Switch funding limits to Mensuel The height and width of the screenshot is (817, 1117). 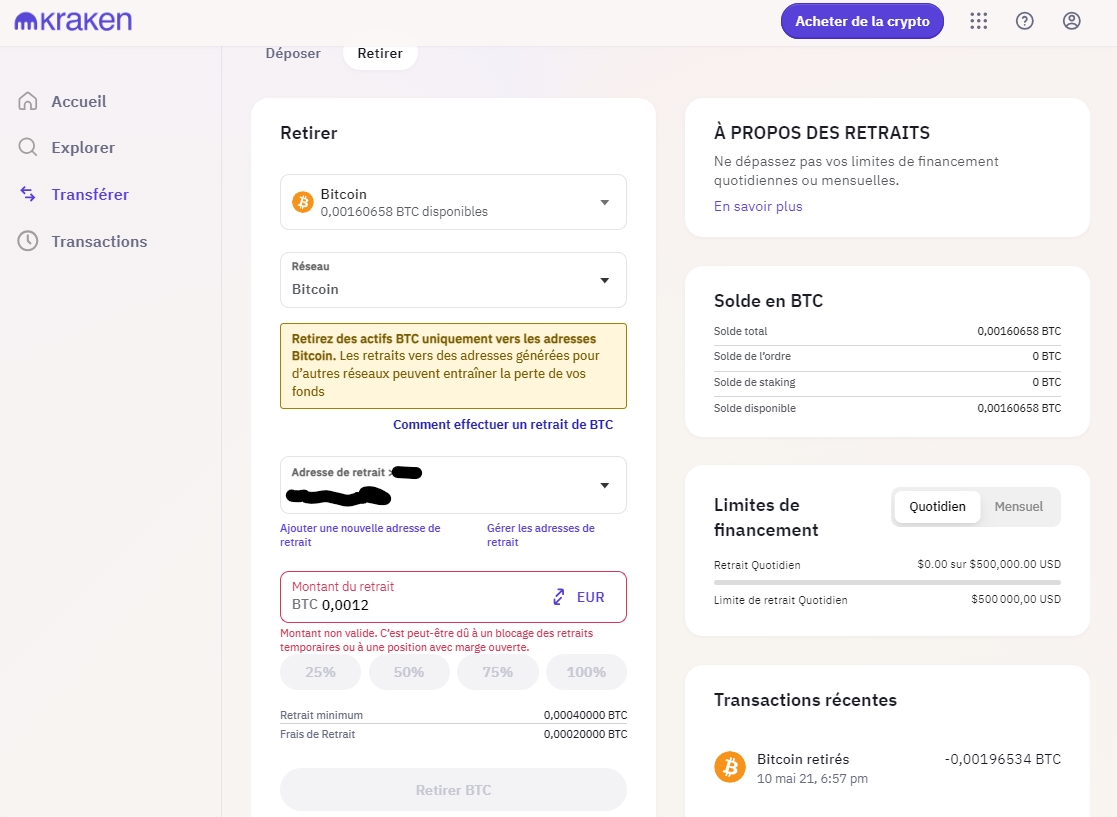click(x=1018, y=506)
